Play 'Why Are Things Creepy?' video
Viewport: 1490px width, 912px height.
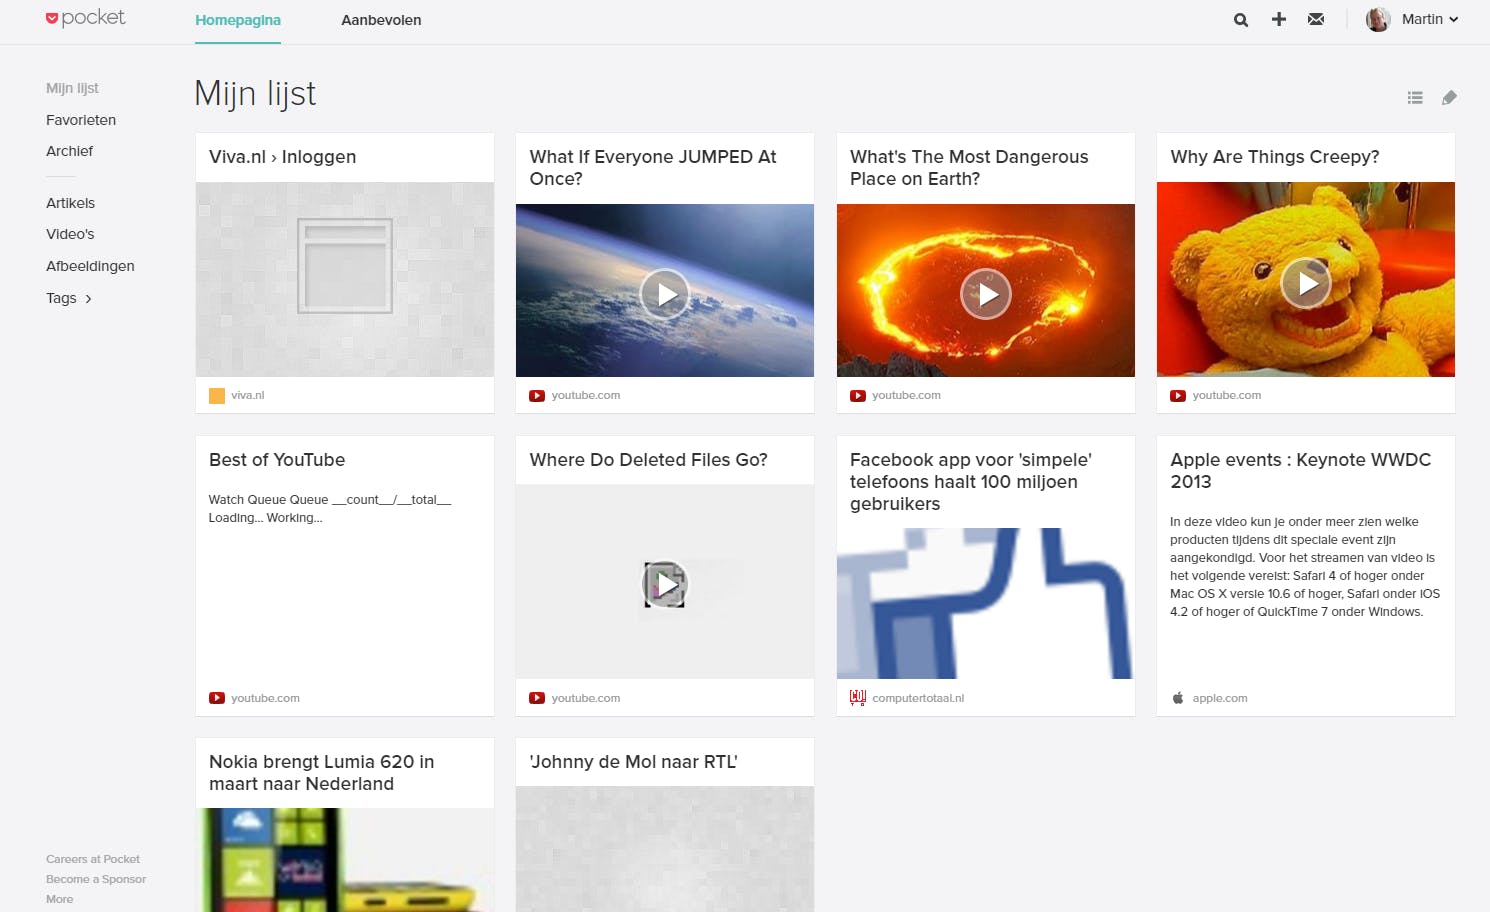click(1306, 283)
